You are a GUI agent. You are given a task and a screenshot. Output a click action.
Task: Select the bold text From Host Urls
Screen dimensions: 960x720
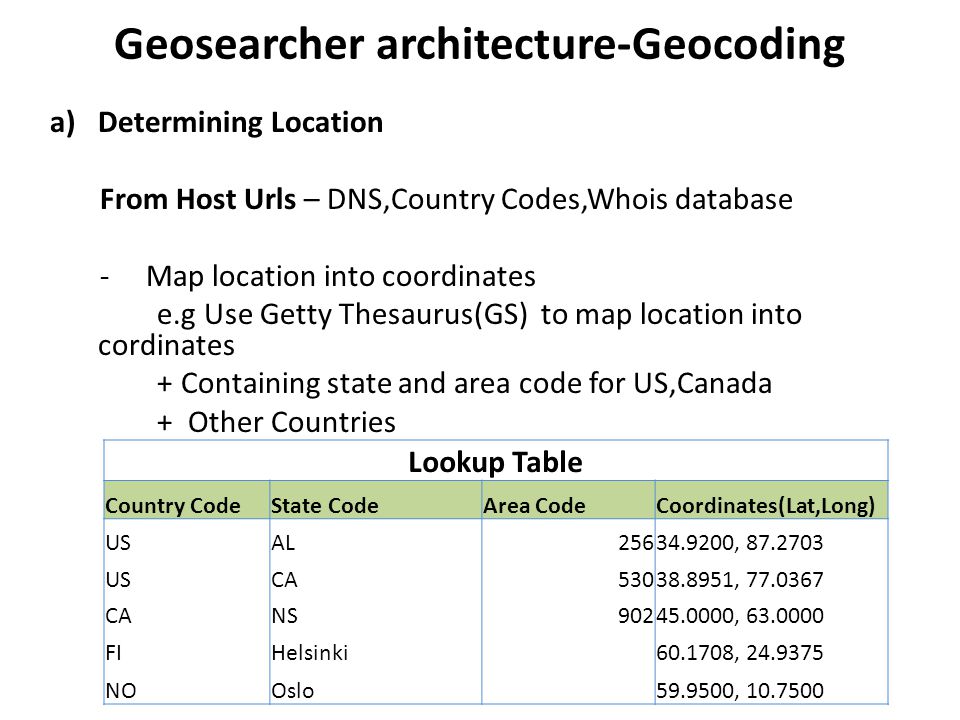click(198, 200)
